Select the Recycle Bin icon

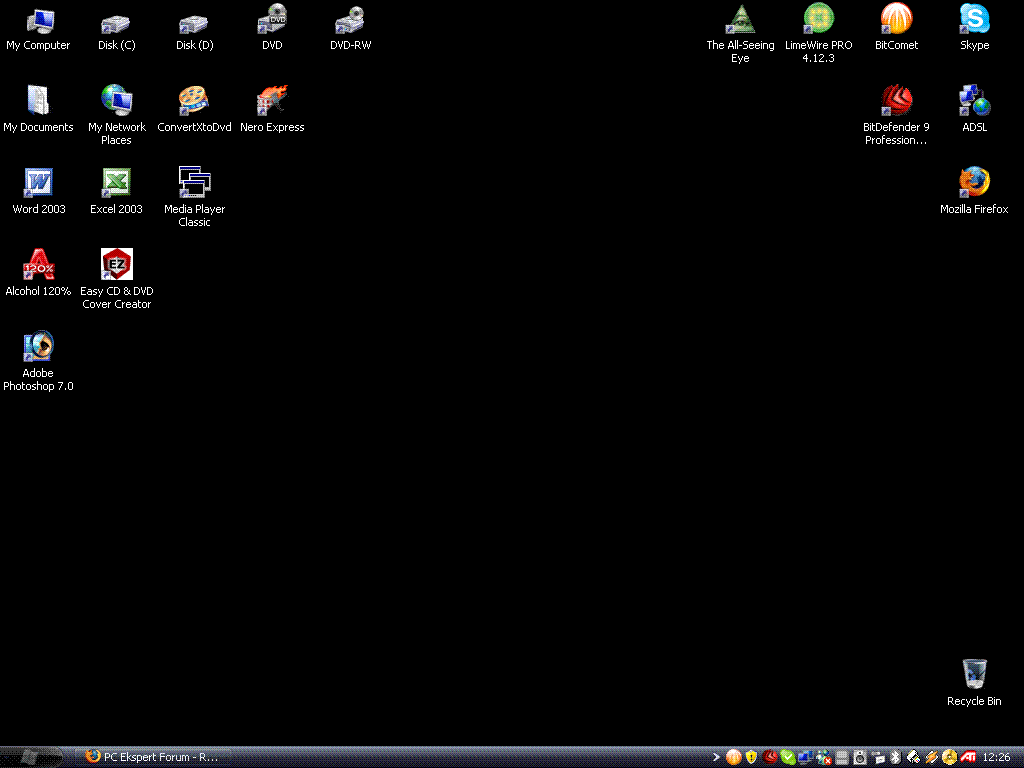[974, 675]
